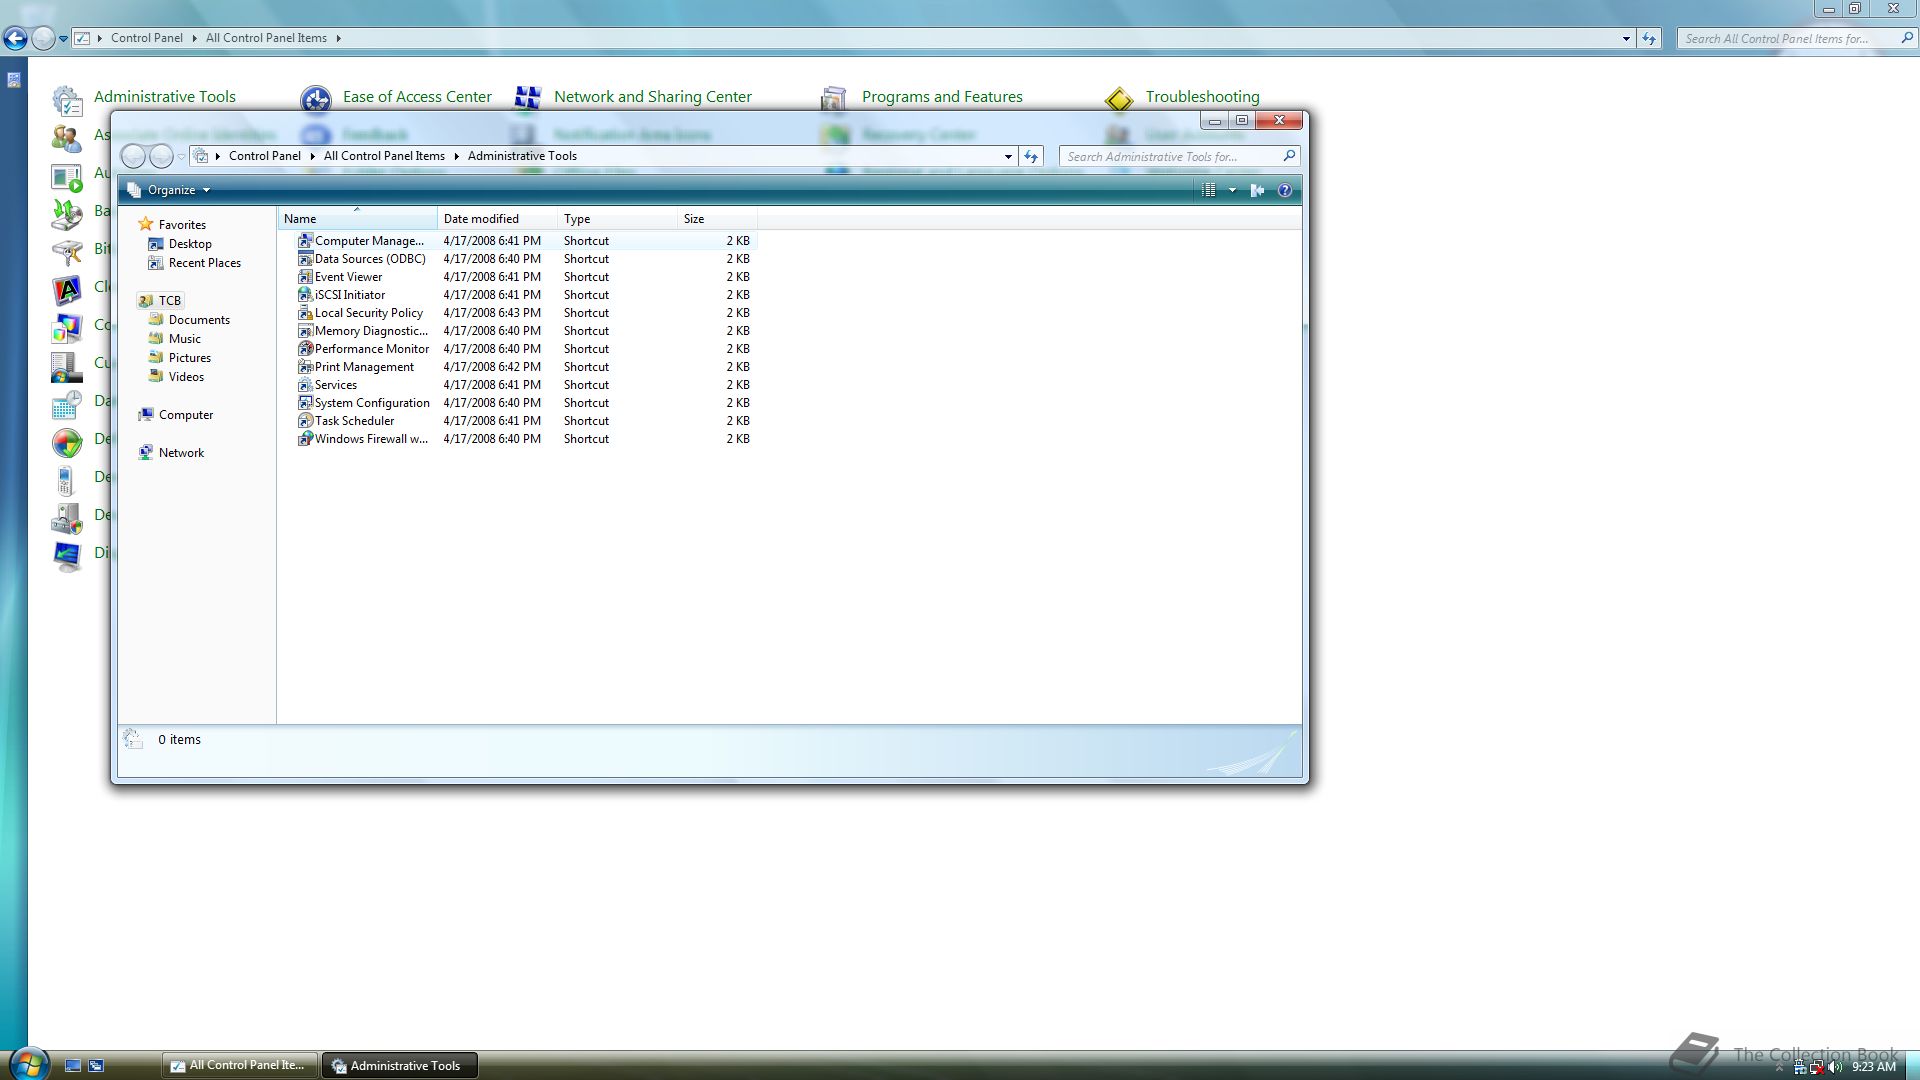Switch to All Control Panel Items taskbar button
The height and width of the screenshot is (1080, 1920).
[240, 1065]
